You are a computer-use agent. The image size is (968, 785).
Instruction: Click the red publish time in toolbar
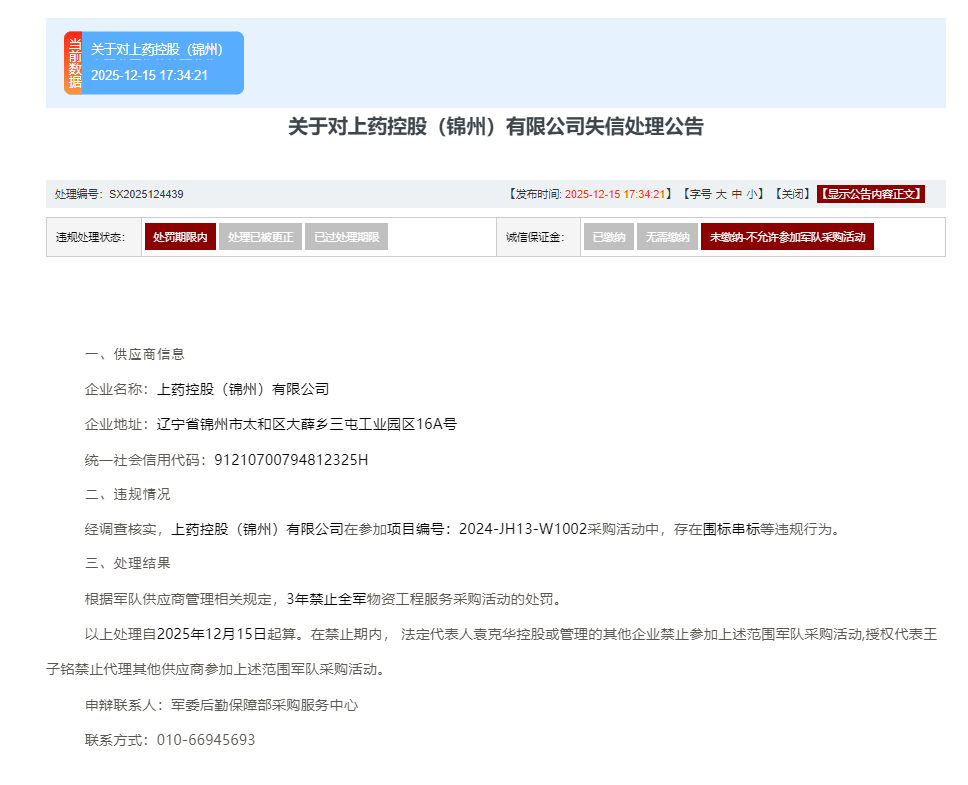[x=615, y=194]
